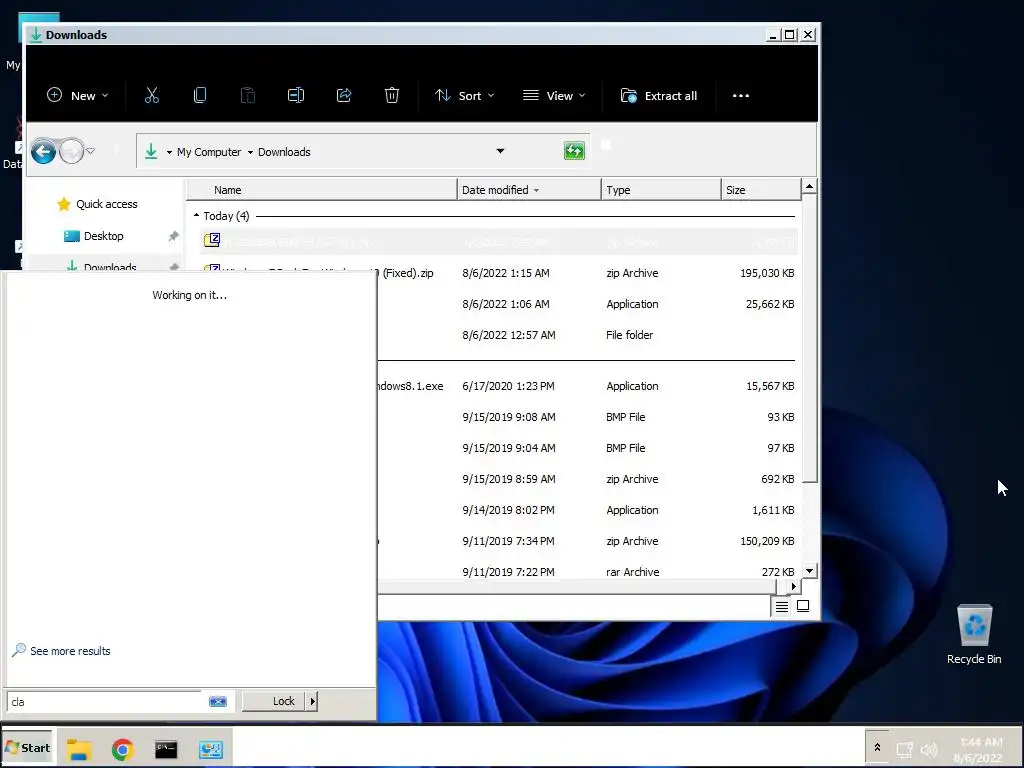
Task: Open Google Chrome from the taskbar
Action: 122,749
